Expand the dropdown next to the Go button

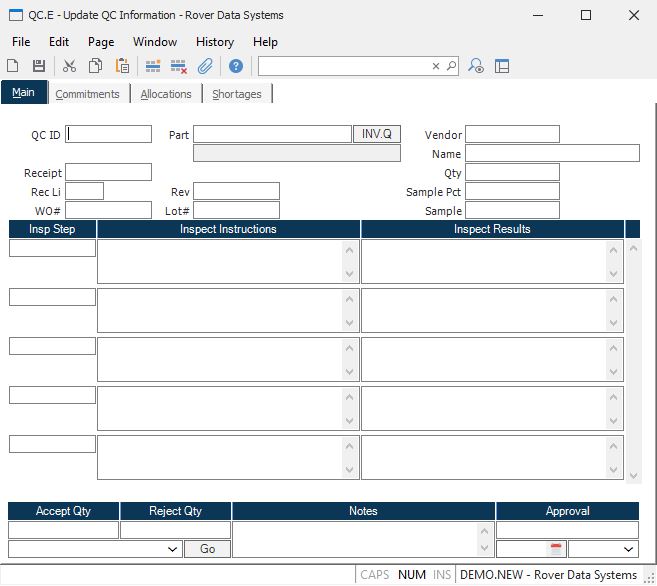[x=175, y=549]
